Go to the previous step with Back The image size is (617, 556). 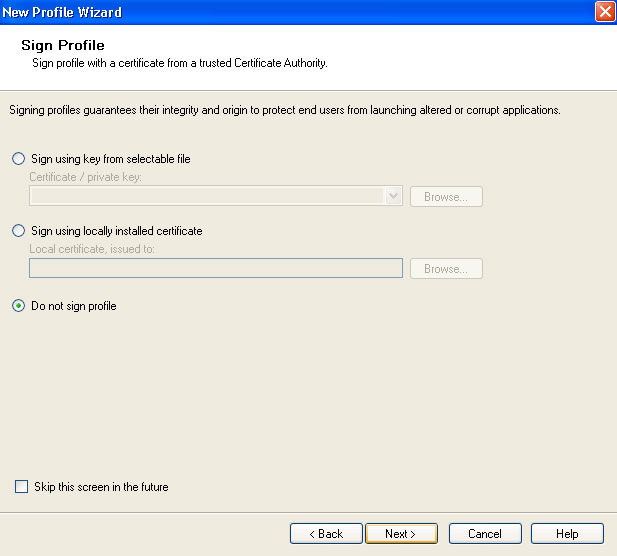[326, 534]
